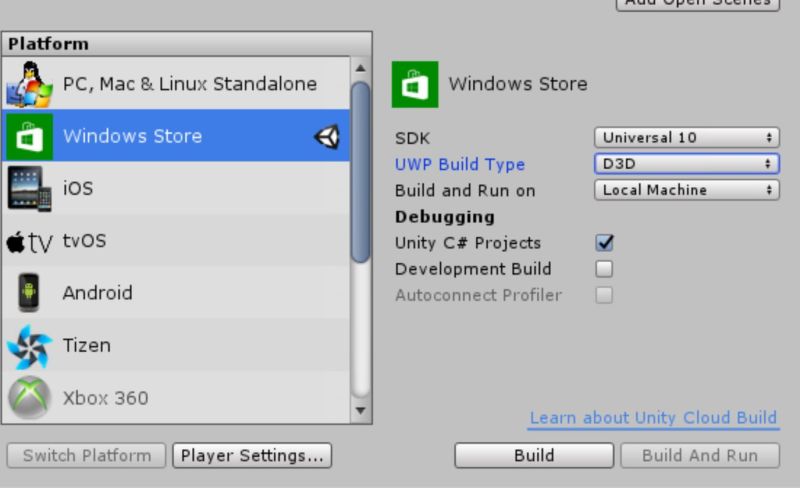Select the iOS platform label

coord(78,188)
